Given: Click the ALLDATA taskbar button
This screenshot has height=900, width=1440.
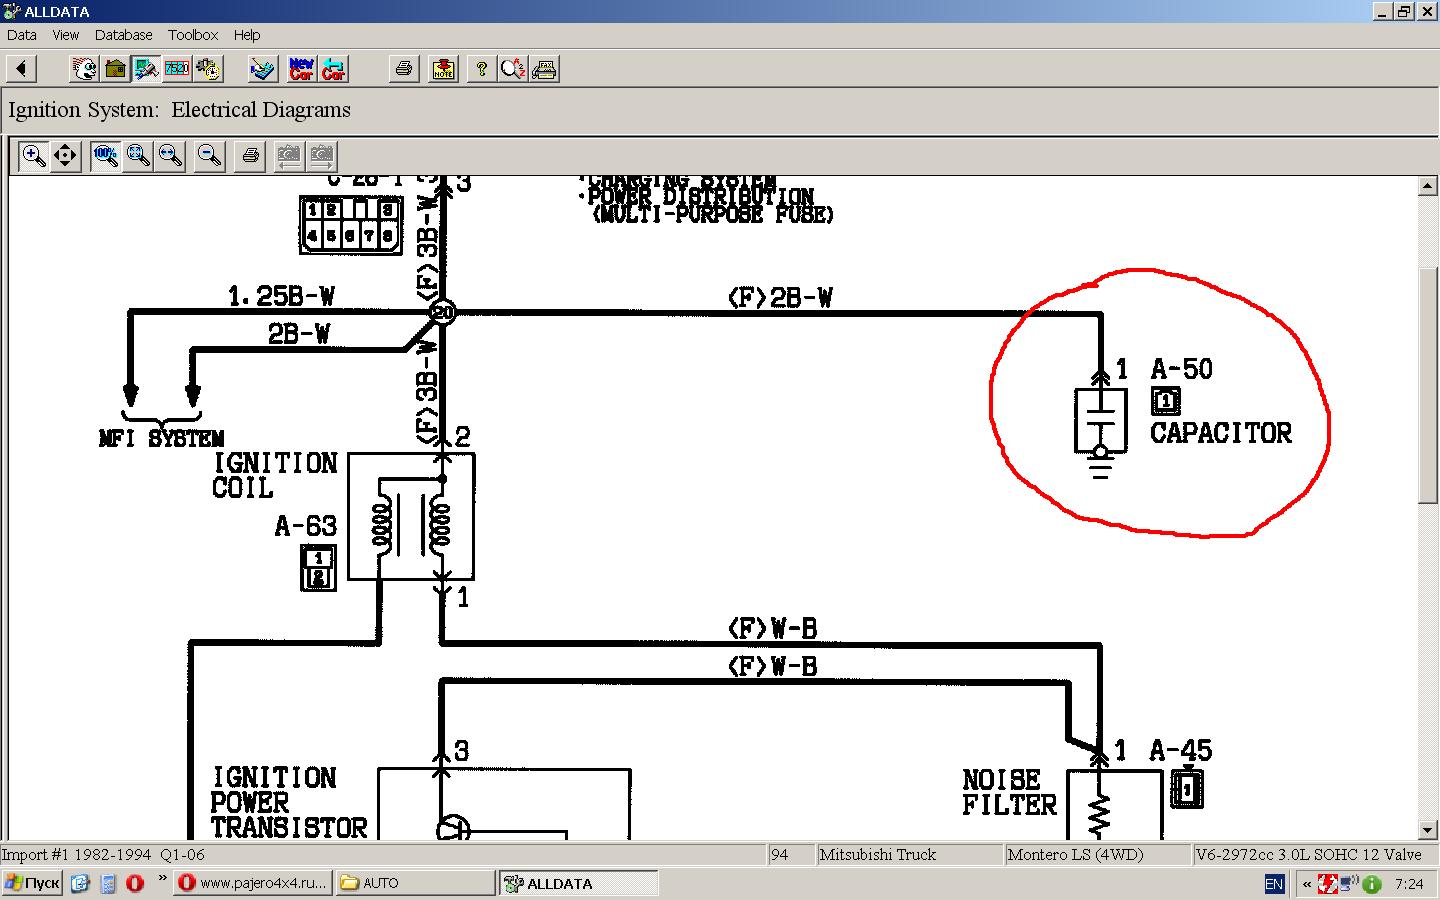Looking at the screenshot, I should pos(579,883).
